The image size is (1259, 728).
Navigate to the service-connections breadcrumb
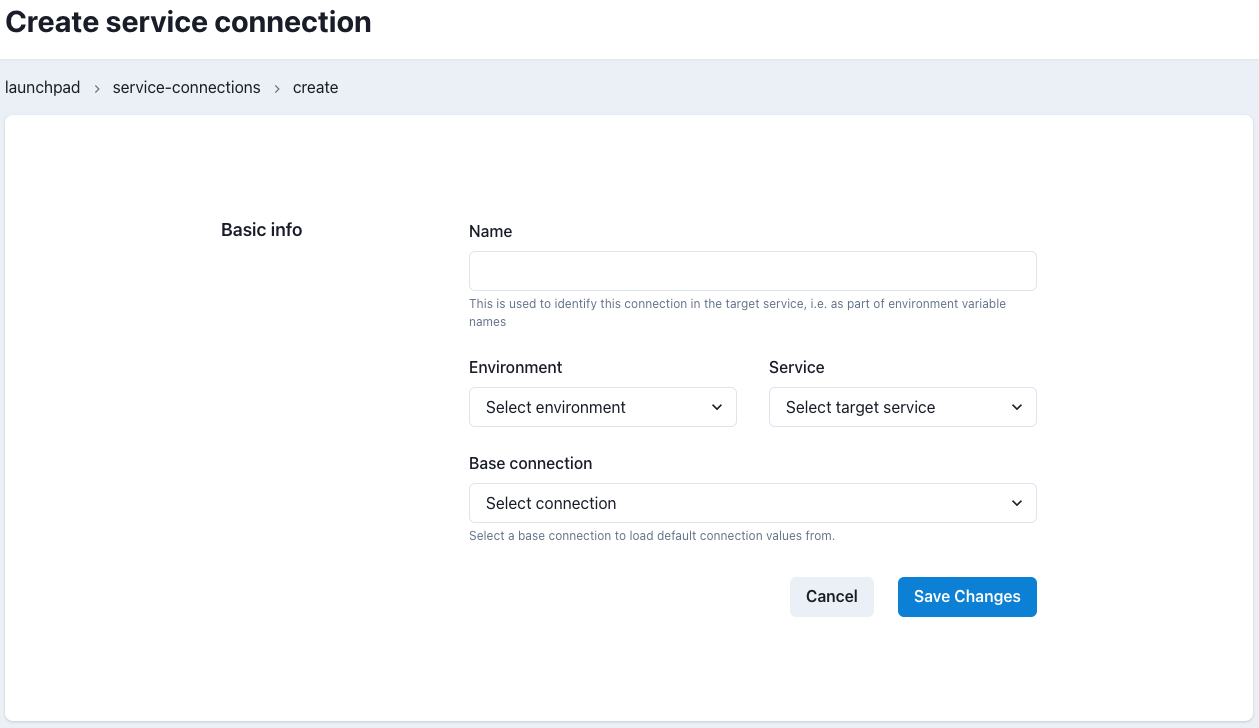coord(186,88)
